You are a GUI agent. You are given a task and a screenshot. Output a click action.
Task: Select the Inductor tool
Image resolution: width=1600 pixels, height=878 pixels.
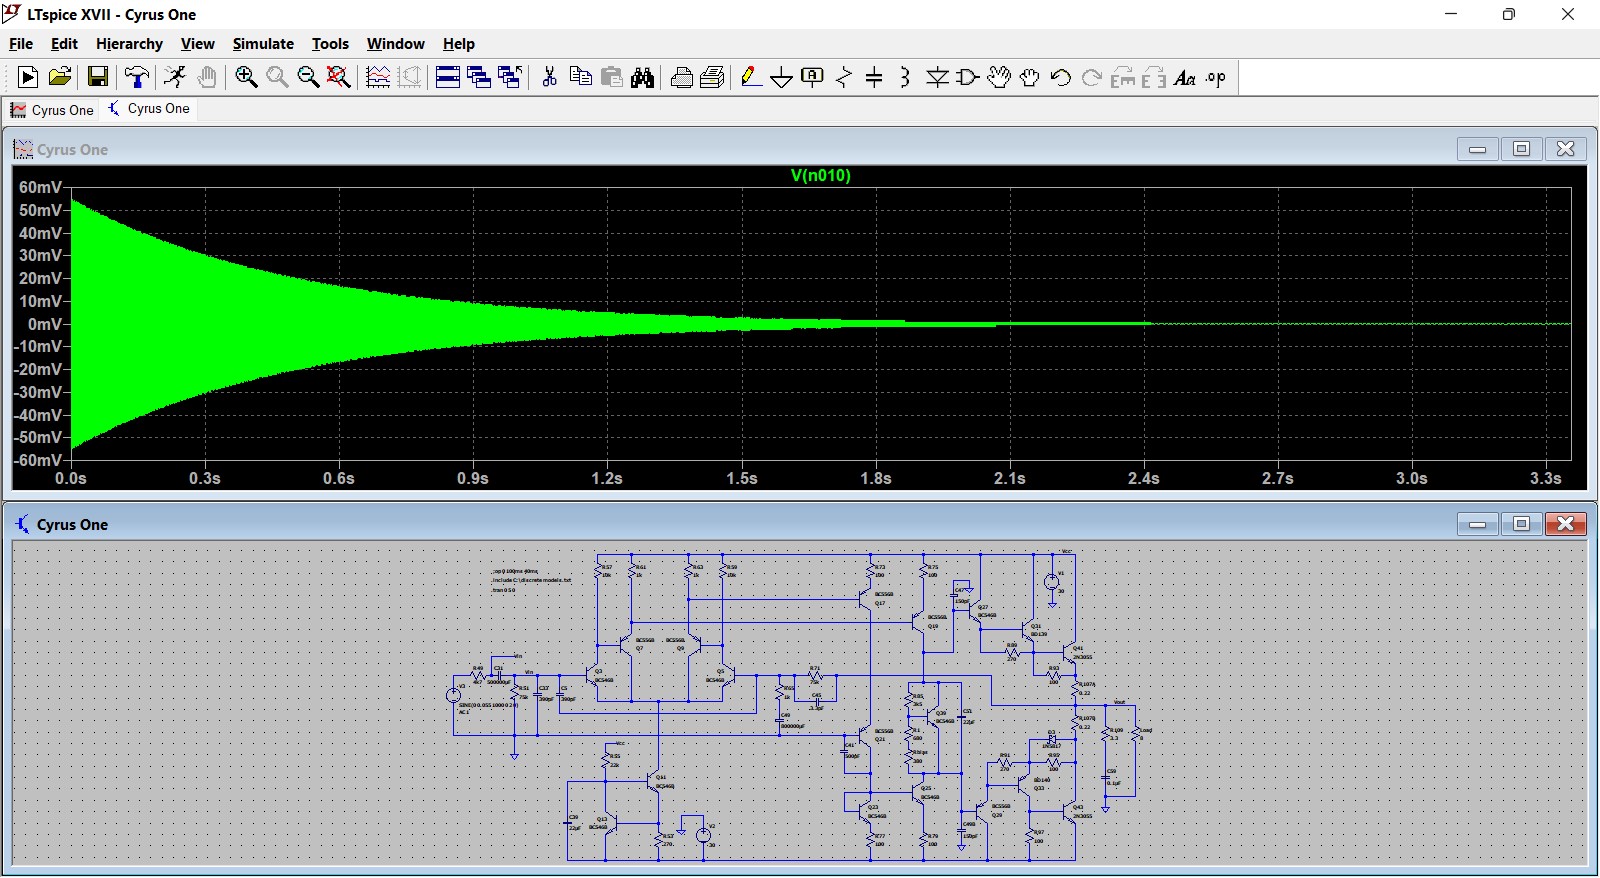coord(905,77)
